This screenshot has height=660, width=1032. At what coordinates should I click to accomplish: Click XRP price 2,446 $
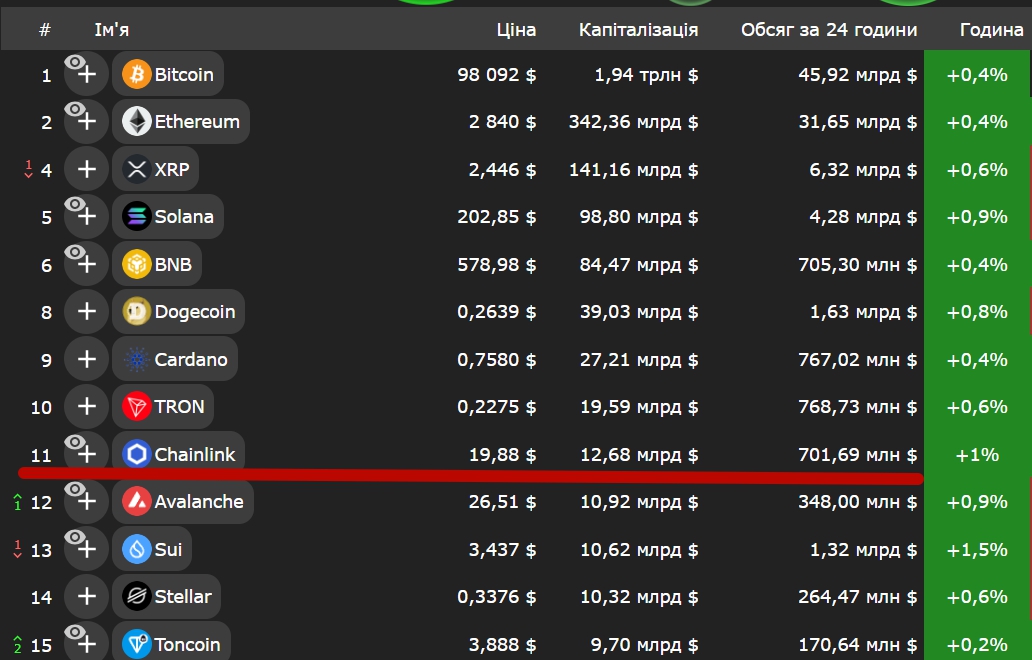point(502,170)
